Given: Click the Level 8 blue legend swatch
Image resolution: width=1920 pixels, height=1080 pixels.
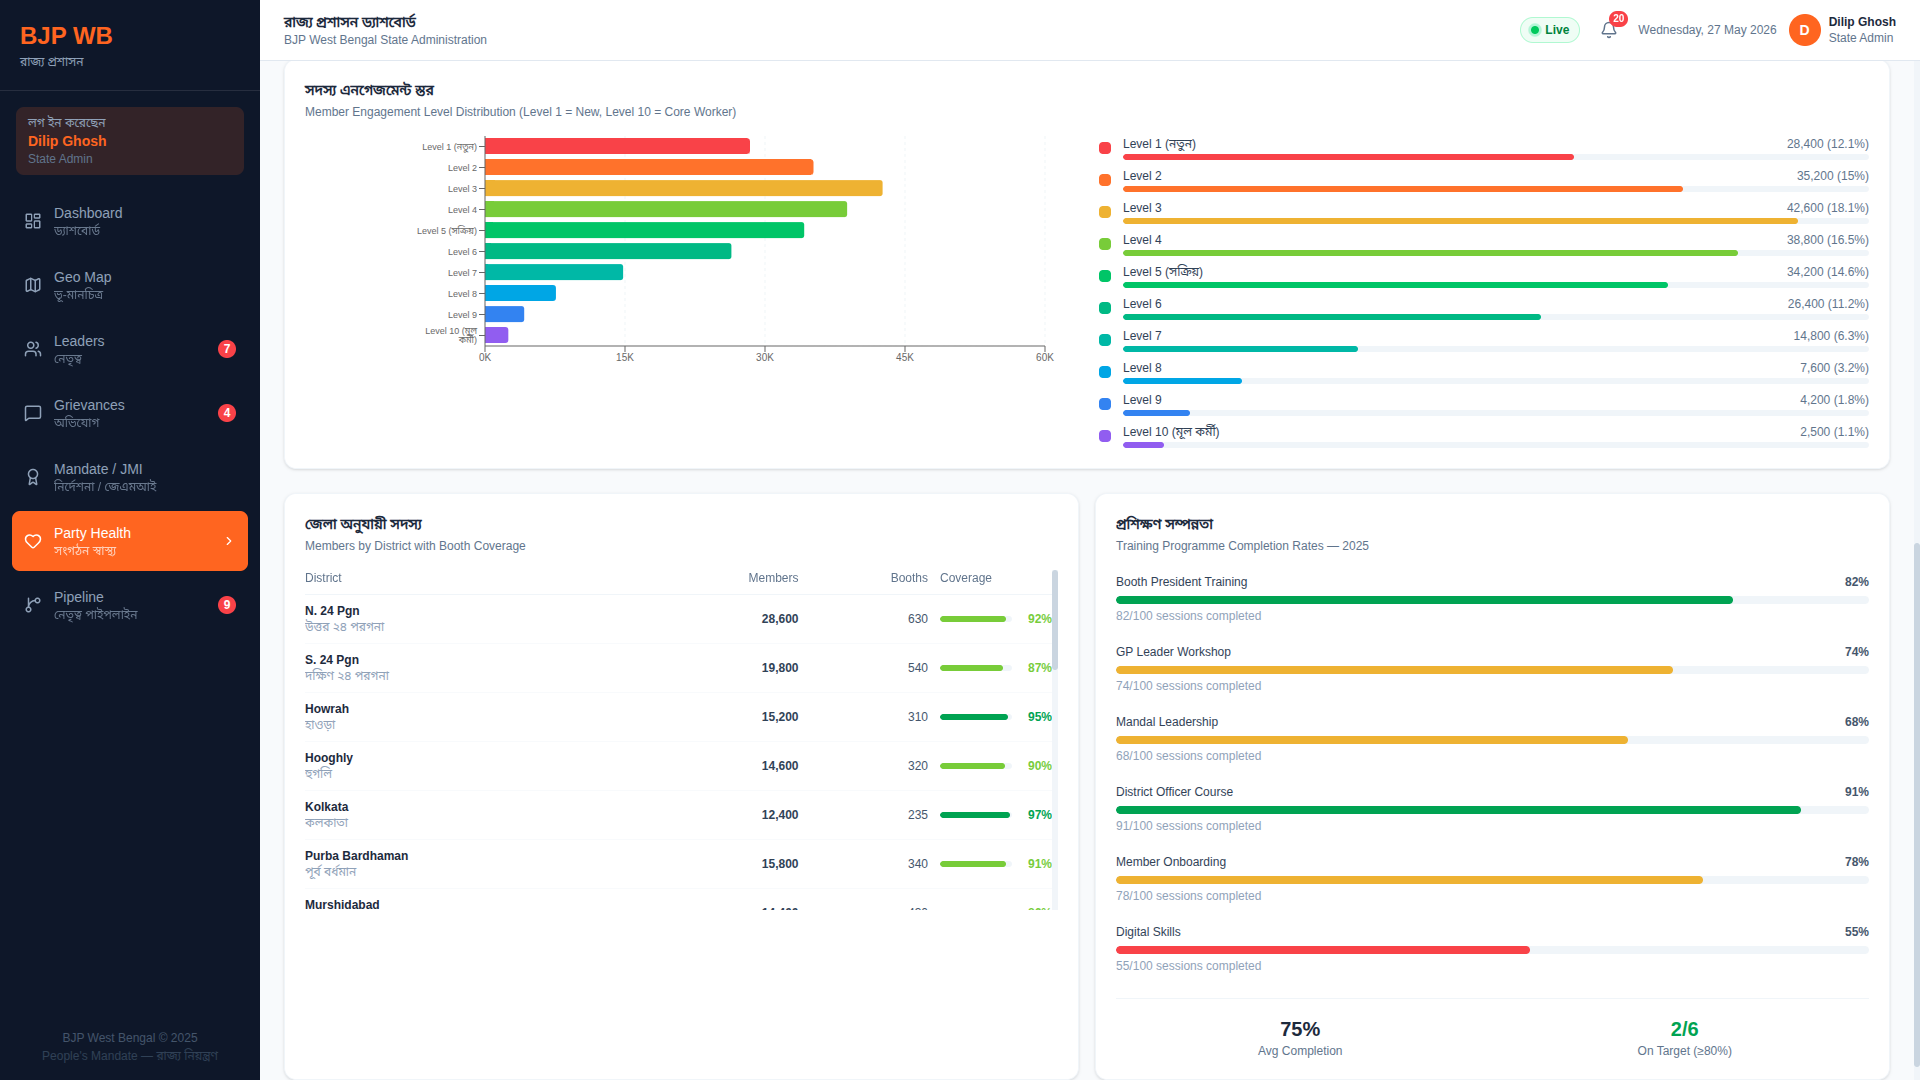Looking at the screenshot, I should (1105, 372).
